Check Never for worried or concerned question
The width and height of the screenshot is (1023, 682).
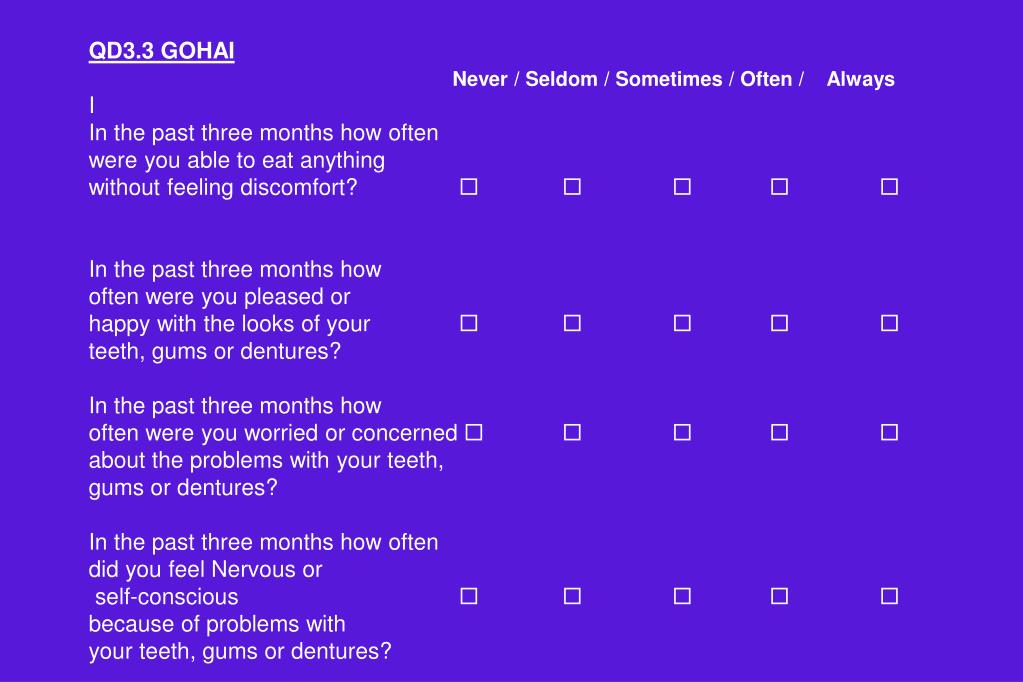tap(474, 432)
